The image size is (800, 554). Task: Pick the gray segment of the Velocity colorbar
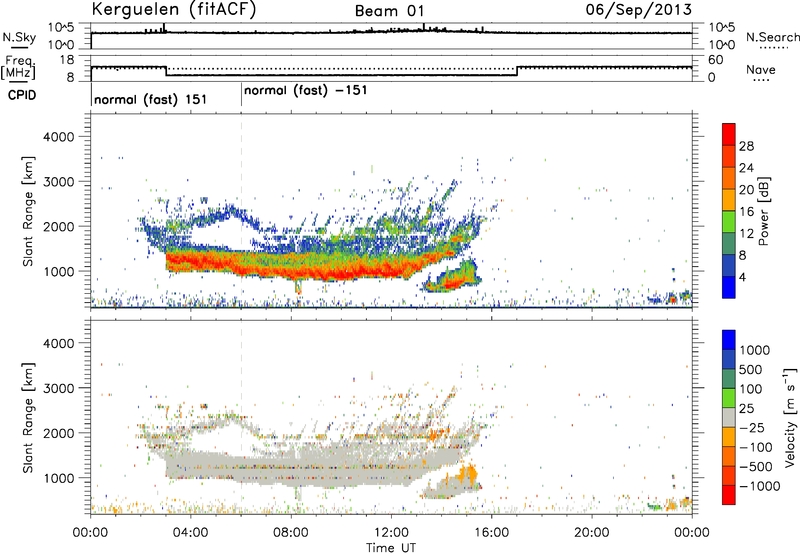(729, 417)
